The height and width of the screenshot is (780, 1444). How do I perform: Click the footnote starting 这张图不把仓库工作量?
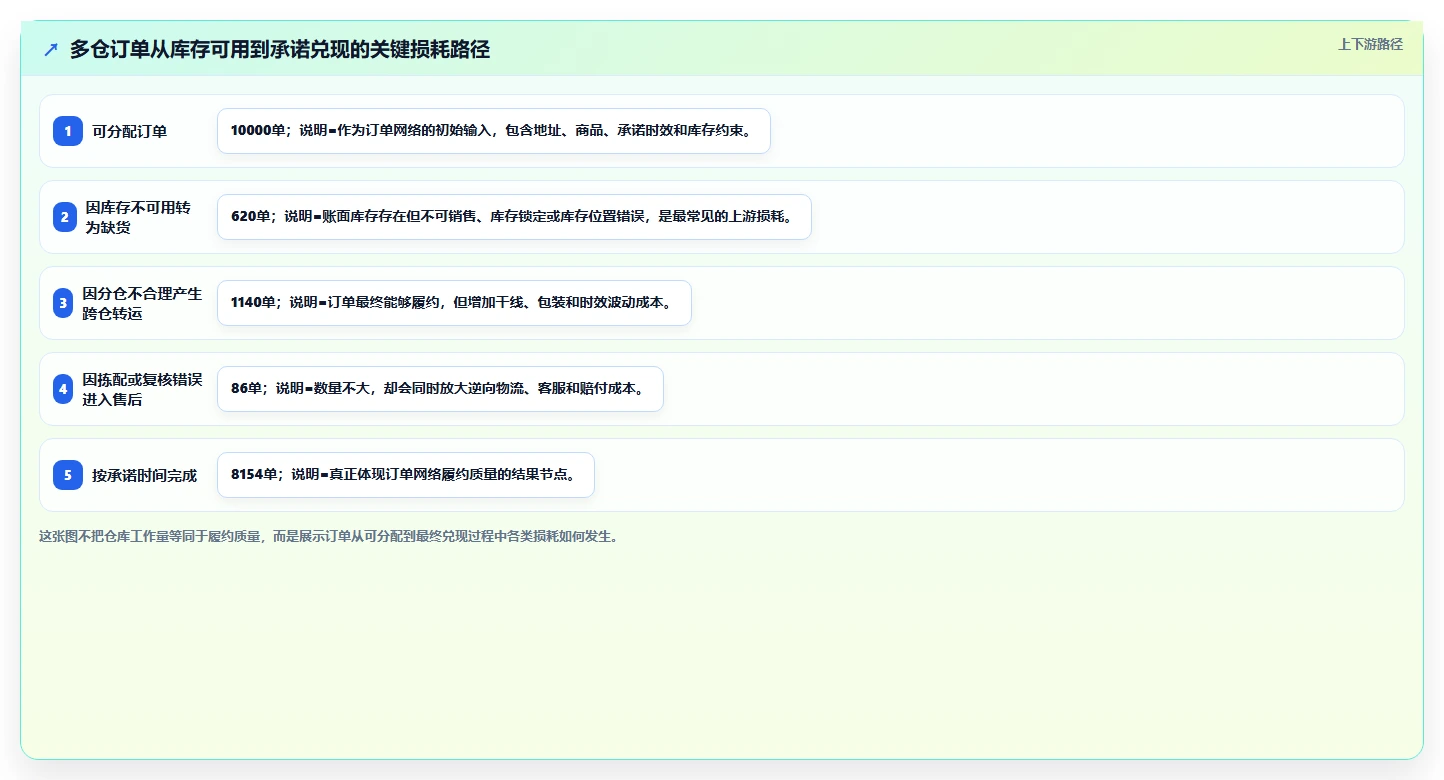[328, 536]
